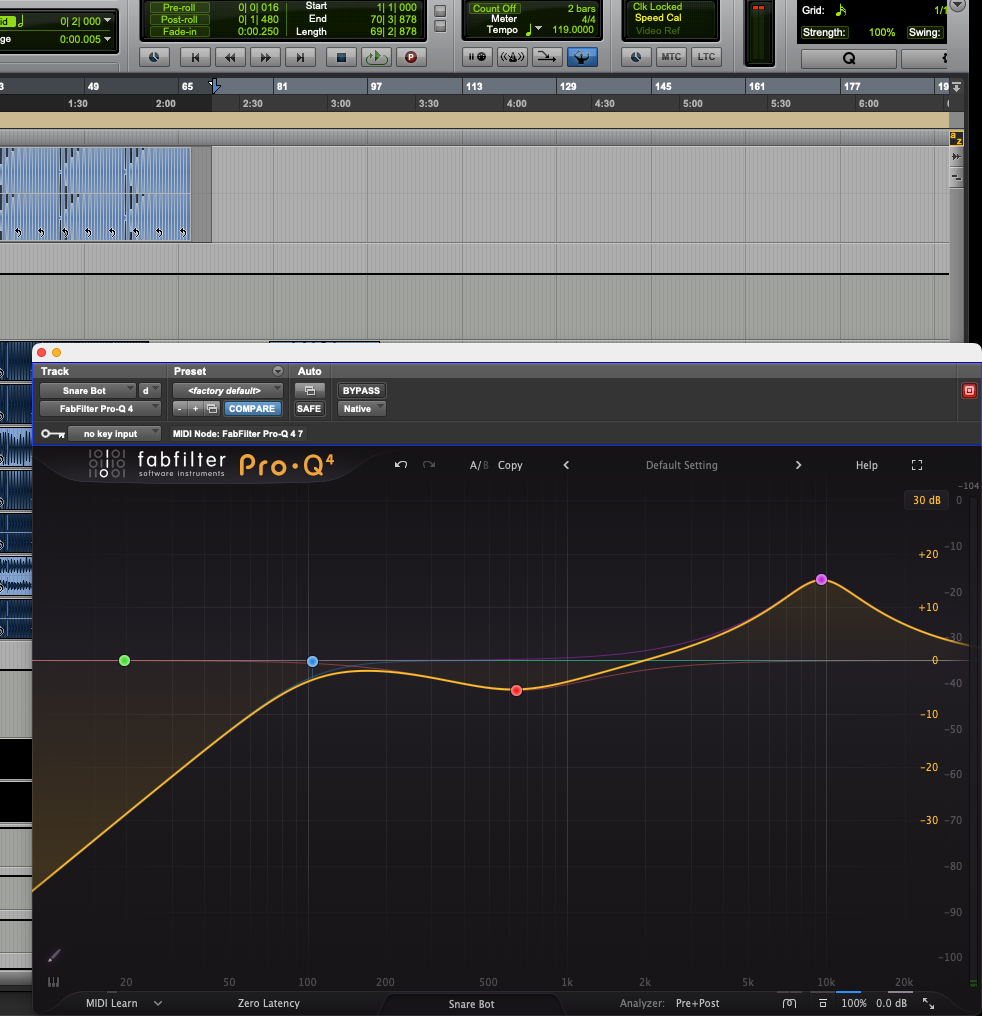Open the Nudge value dropdown showing 0:00.005

coord(108,39)
